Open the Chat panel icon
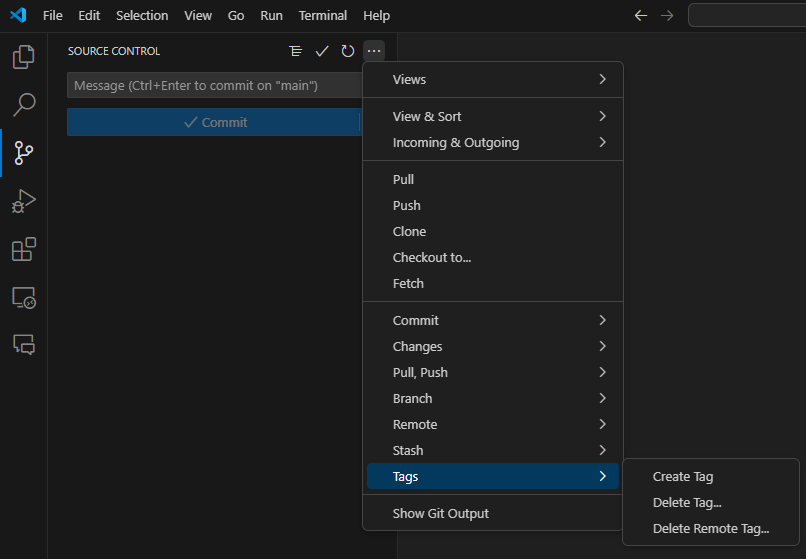The width and height of the screenshot is (806, 559). pyautogui.click(x=23, y=344)
